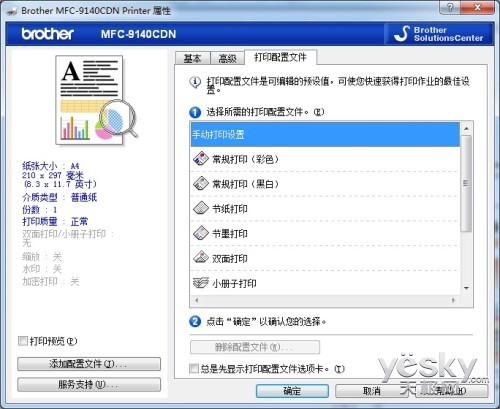
Task: Close the printer properties dialog
Action: pyautogui.click(x=478, y=7)
